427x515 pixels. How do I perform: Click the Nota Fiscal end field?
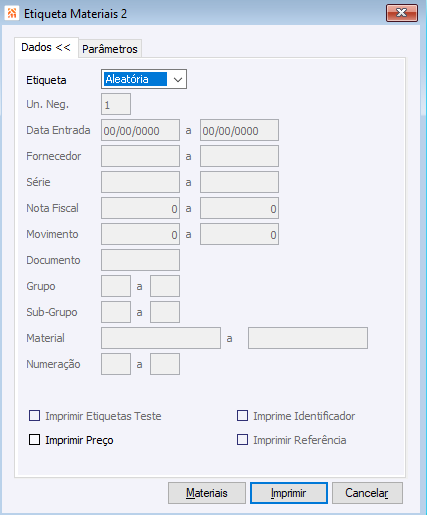[239, 208]
